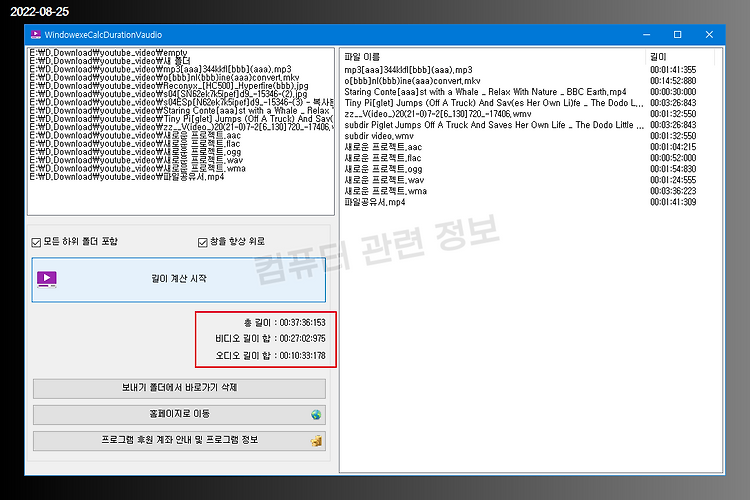Viewport: 750px width, 500px height.
Task: Open 프로그램 후원 계좌 안내 및 프로그램 정보
Action: pyautogui.click(x=179, y=441)
